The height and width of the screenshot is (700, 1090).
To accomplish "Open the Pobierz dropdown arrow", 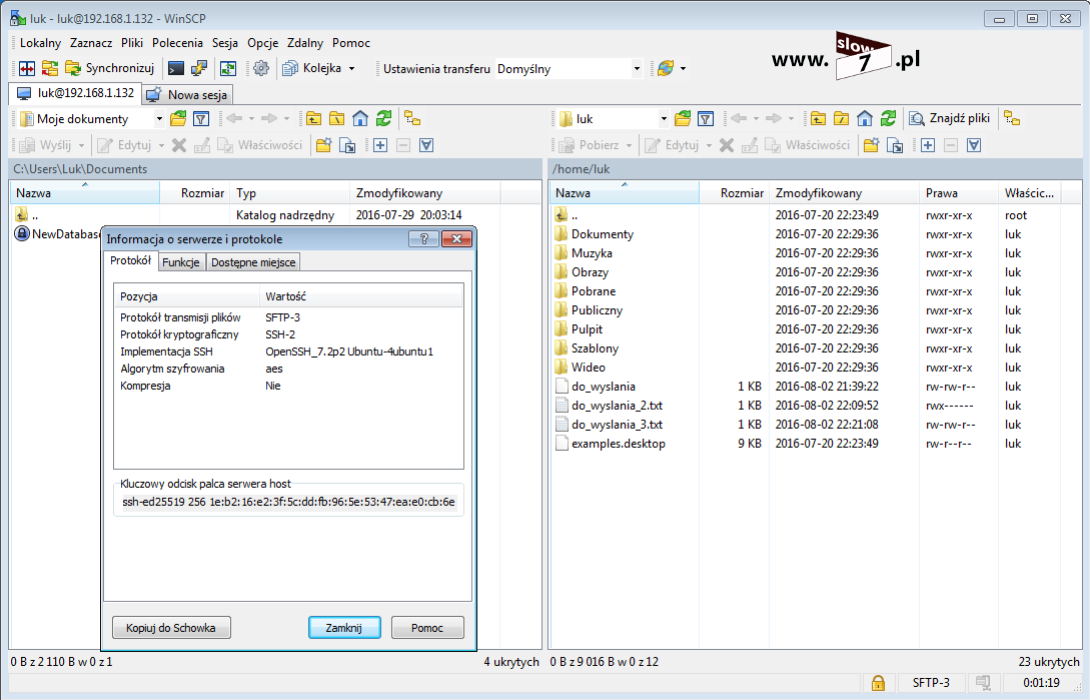I will tap(629, 145).
